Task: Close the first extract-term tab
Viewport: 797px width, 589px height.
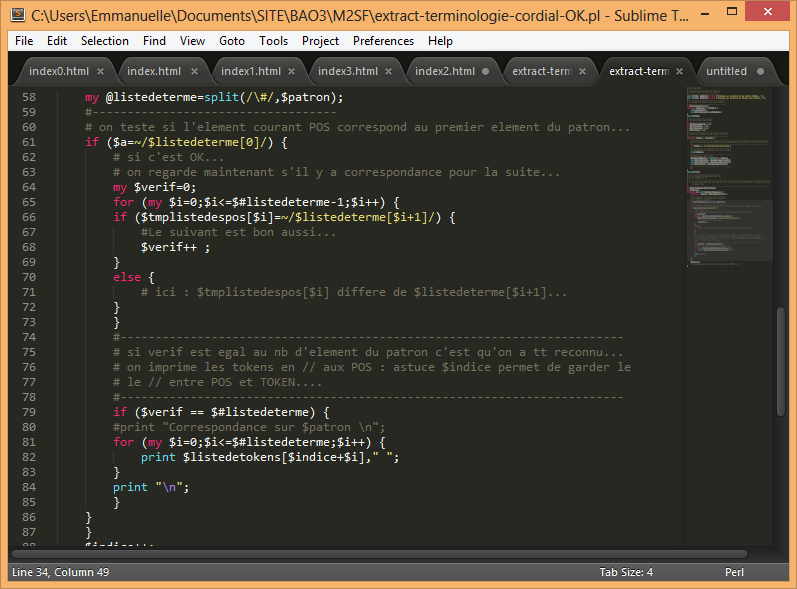Action: click(x=583, y=72)
